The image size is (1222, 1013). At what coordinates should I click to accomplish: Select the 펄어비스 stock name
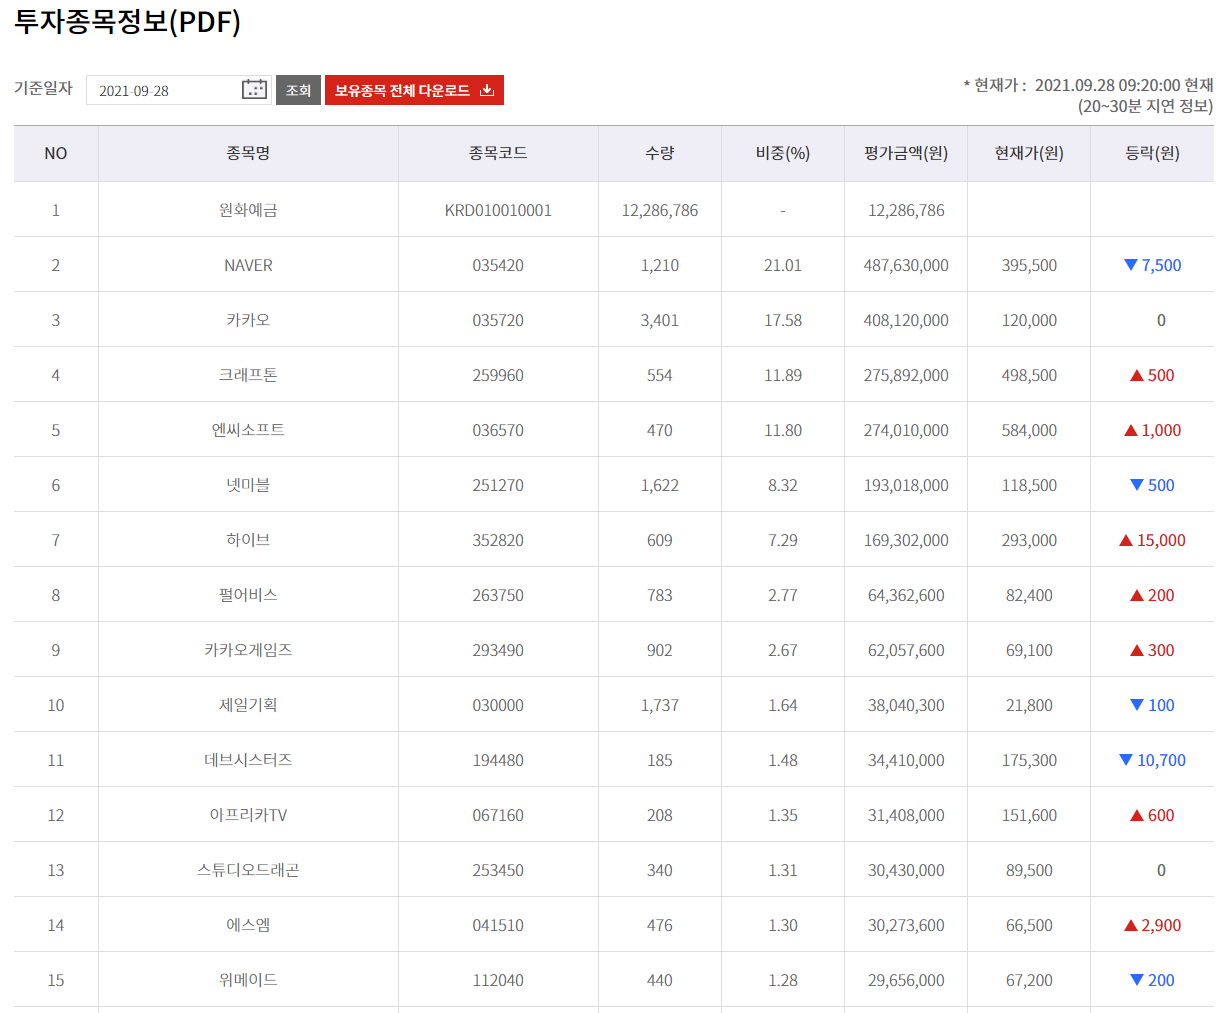(248, 595)
